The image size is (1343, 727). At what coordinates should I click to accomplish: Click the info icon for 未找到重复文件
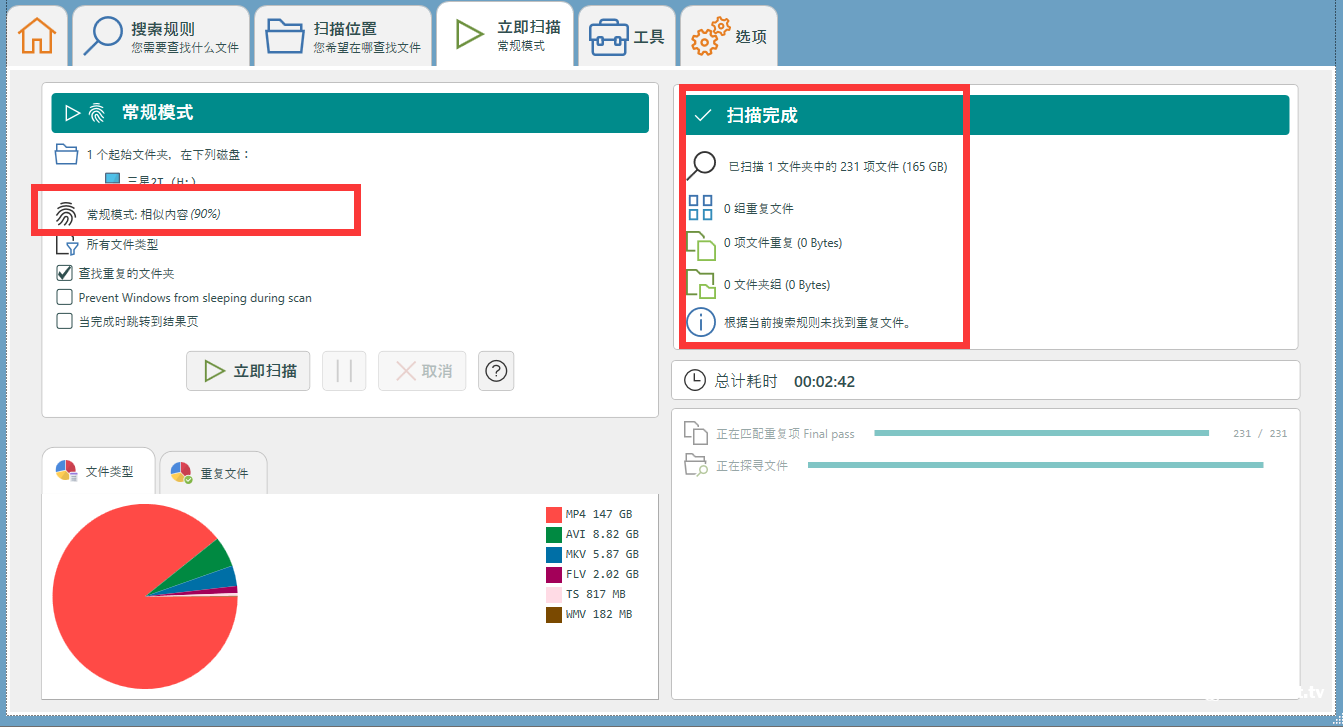[701, 322]
